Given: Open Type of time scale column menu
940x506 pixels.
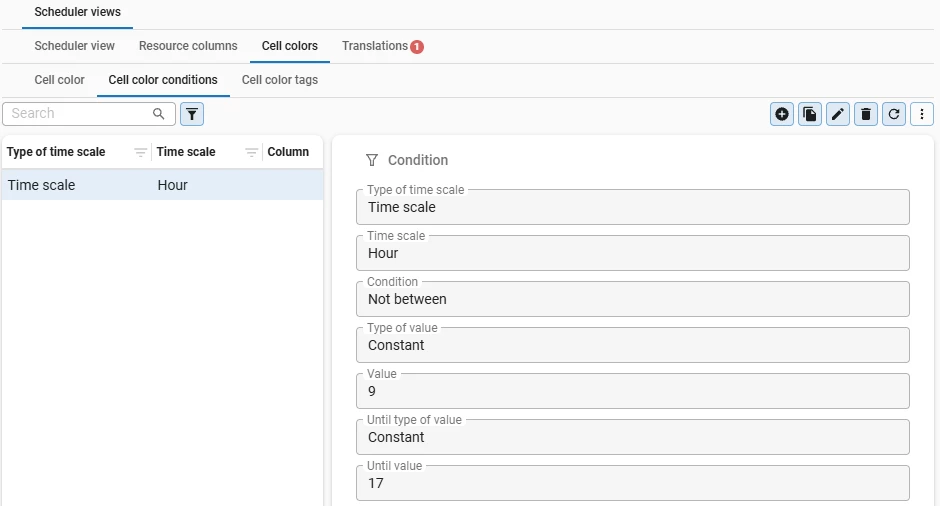Looking at the screenshot, I should pyautogui.click(x=141, y=152).
